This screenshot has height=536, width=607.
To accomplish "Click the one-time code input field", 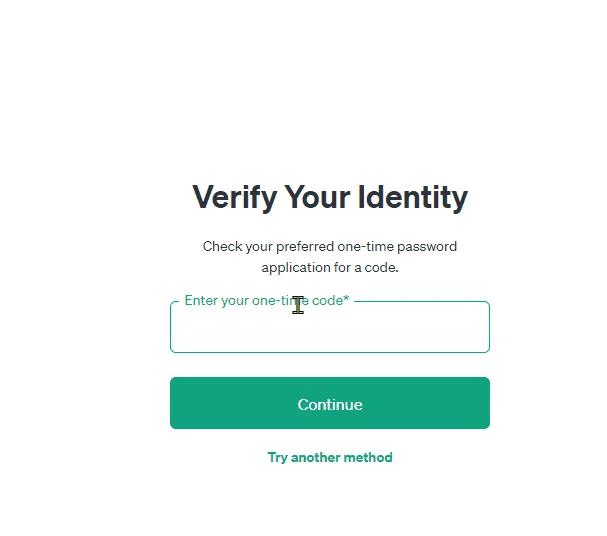I will (x=330, y=327).
